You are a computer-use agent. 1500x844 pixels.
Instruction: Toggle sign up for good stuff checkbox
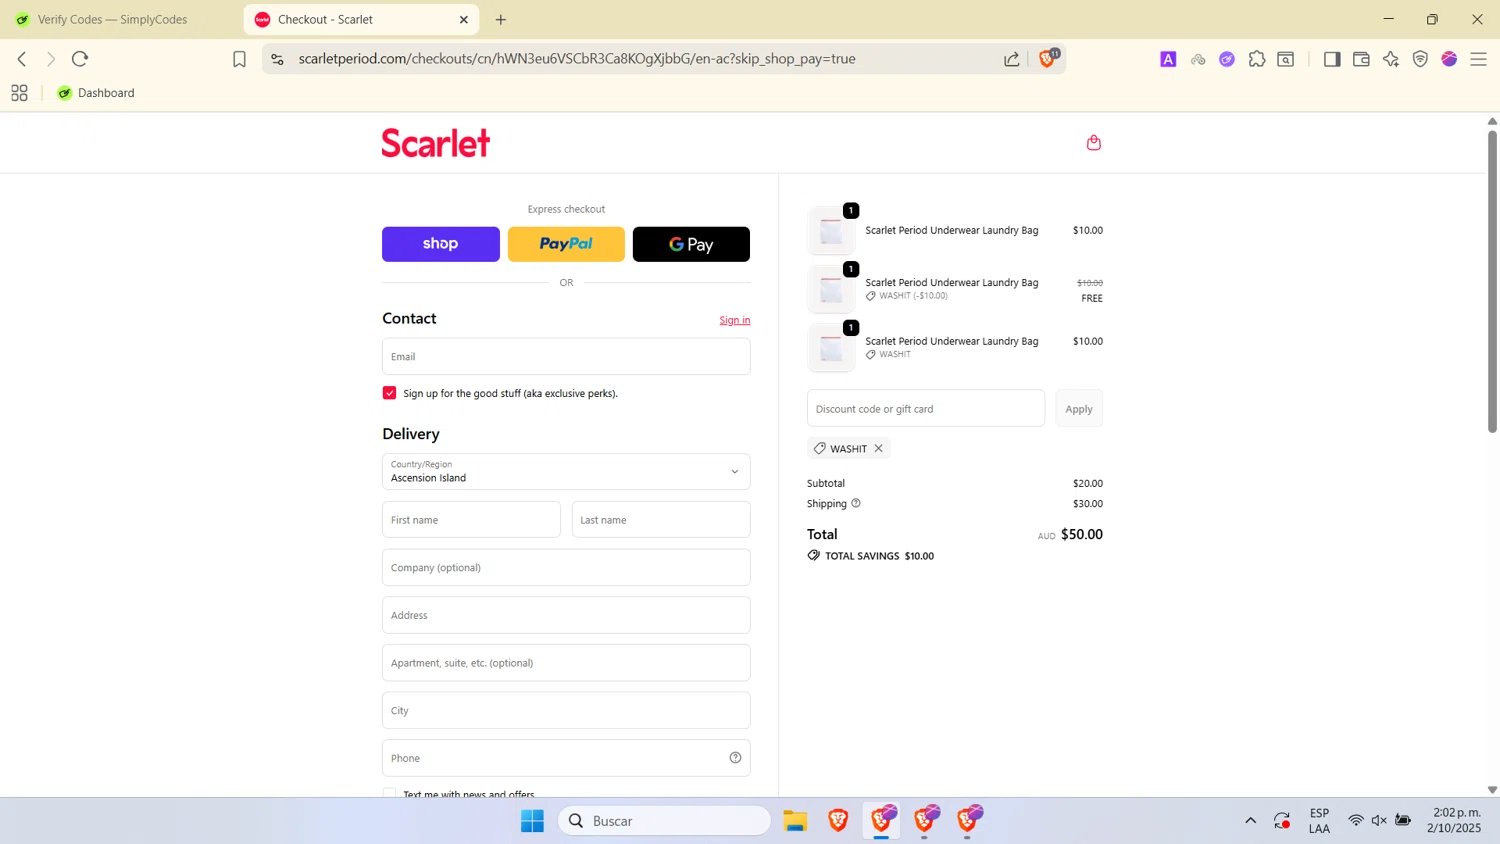[x=389, y=393]
